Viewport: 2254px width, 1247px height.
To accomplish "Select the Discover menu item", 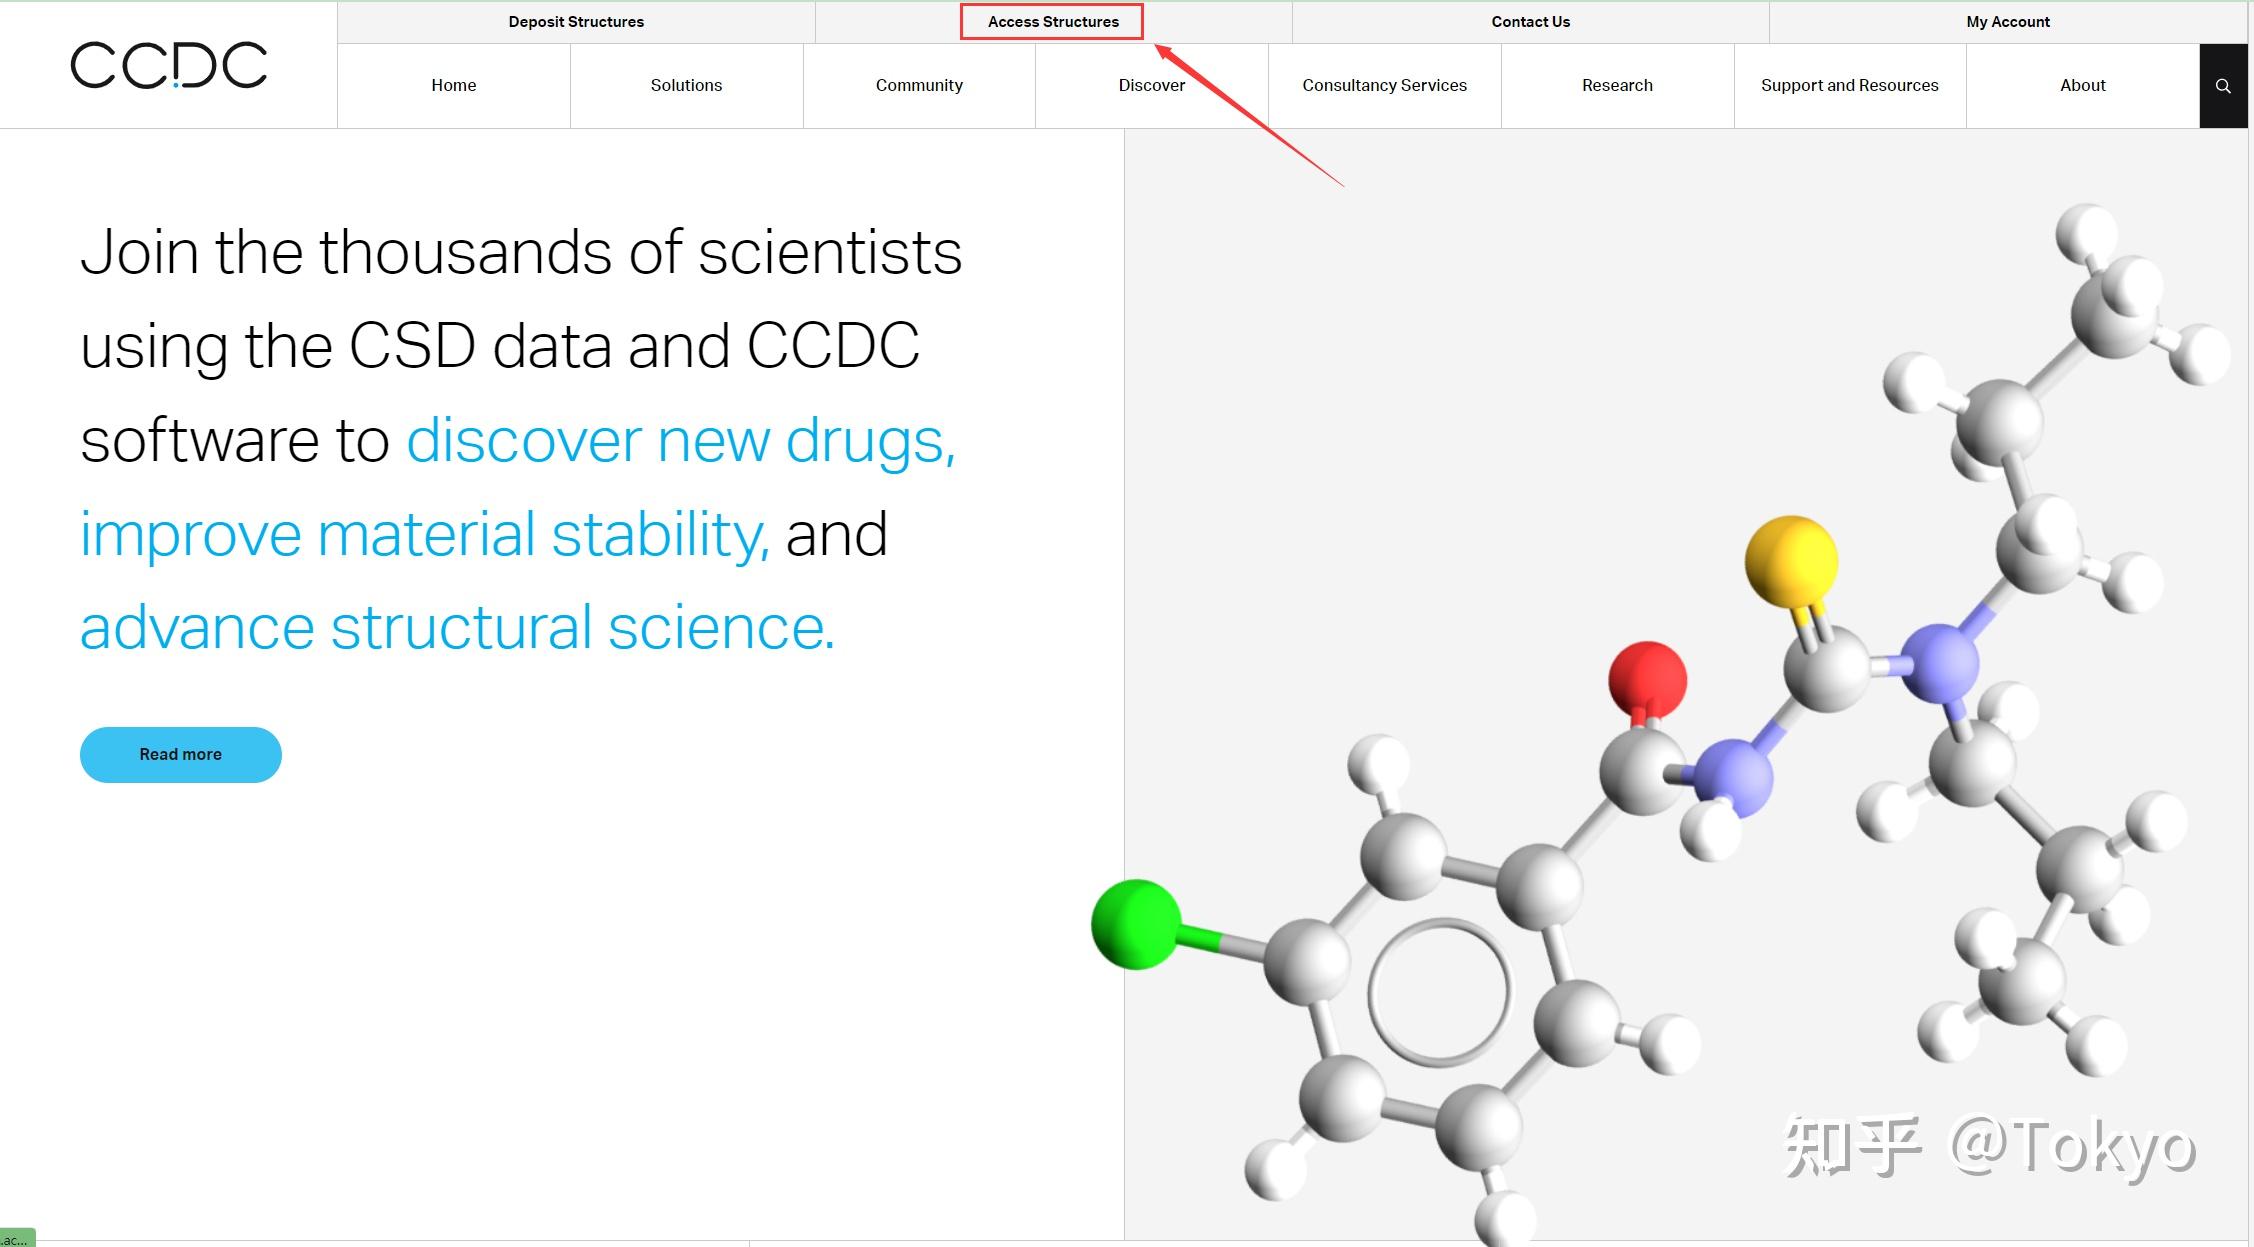I will [x=1151, y=85].
